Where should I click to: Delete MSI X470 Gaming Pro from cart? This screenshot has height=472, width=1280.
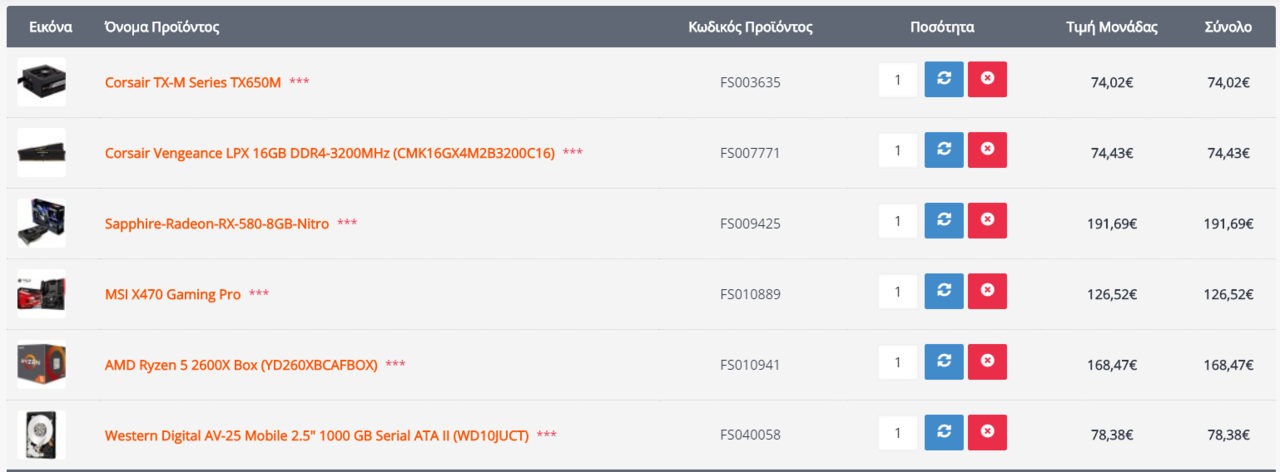[987, 292]
